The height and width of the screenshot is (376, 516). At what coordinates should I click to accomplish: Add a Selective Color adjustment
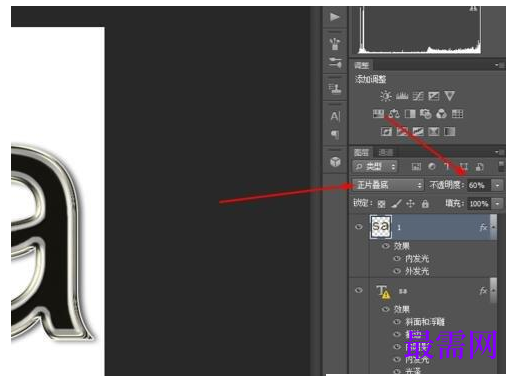pyautogui.click(x=434, y=131)
